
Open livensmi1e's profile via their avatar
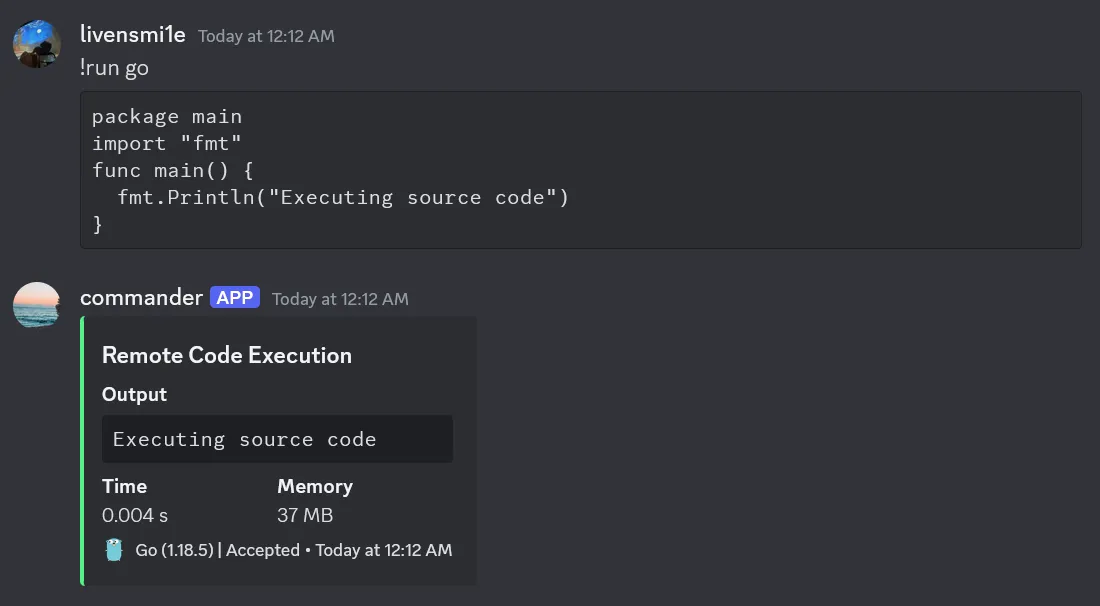point(36,44)
